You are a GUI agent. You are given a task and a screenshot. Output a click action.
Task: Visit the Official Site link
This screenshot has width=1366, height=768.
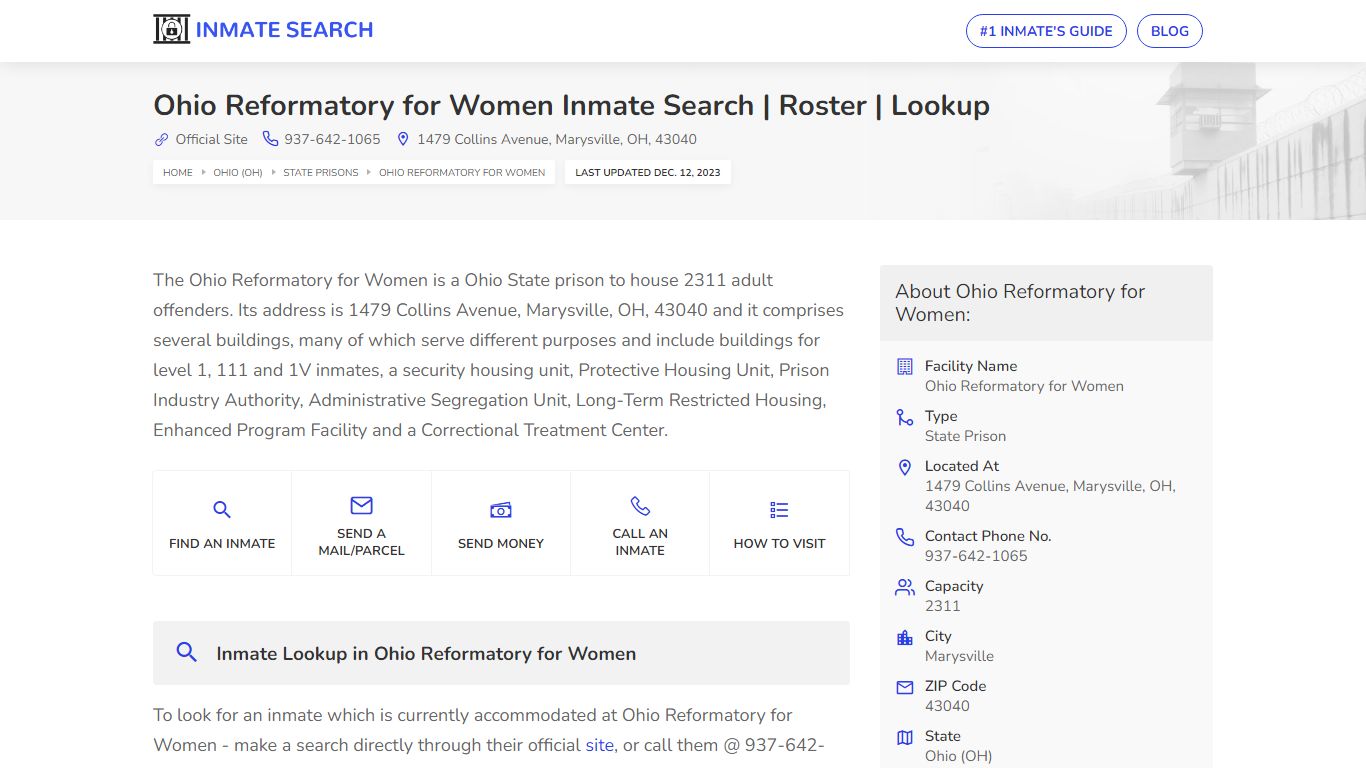click(211, 139)
